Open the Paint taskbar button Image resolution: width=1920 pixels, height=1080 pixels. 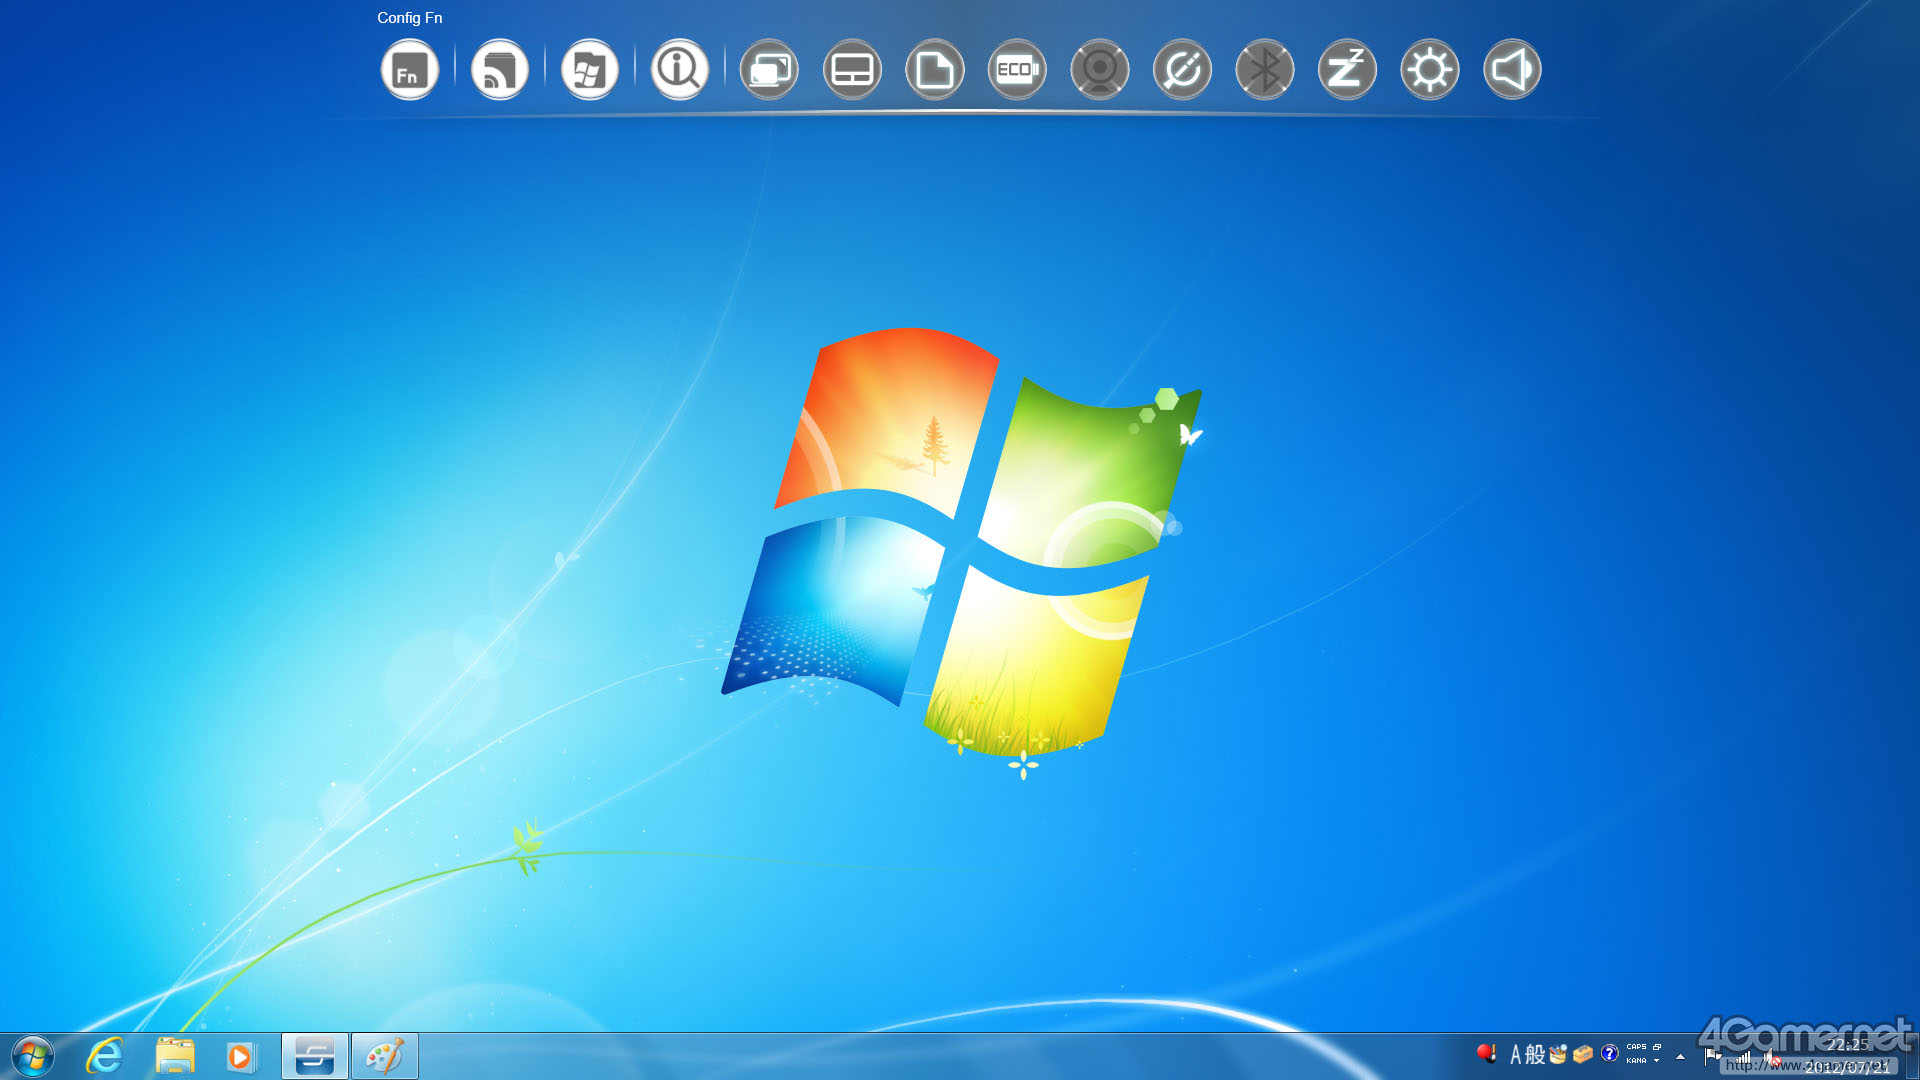pyautogui.click(x=385, y=1056)
